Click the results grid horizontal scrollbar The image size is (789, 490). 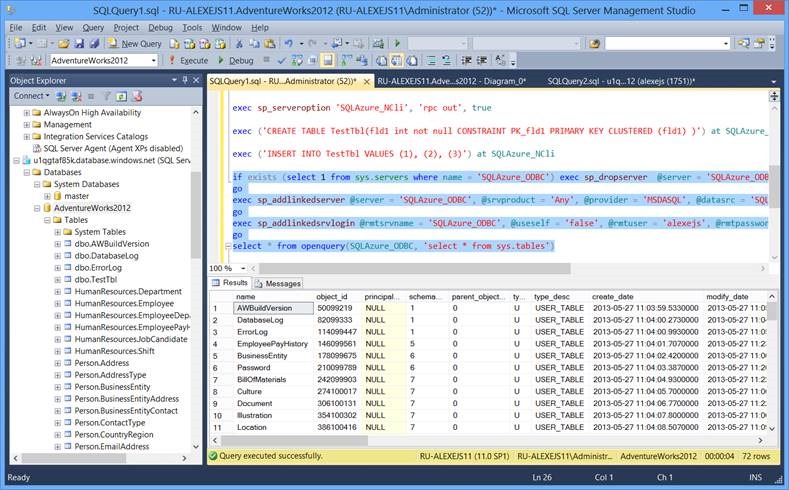294,440
